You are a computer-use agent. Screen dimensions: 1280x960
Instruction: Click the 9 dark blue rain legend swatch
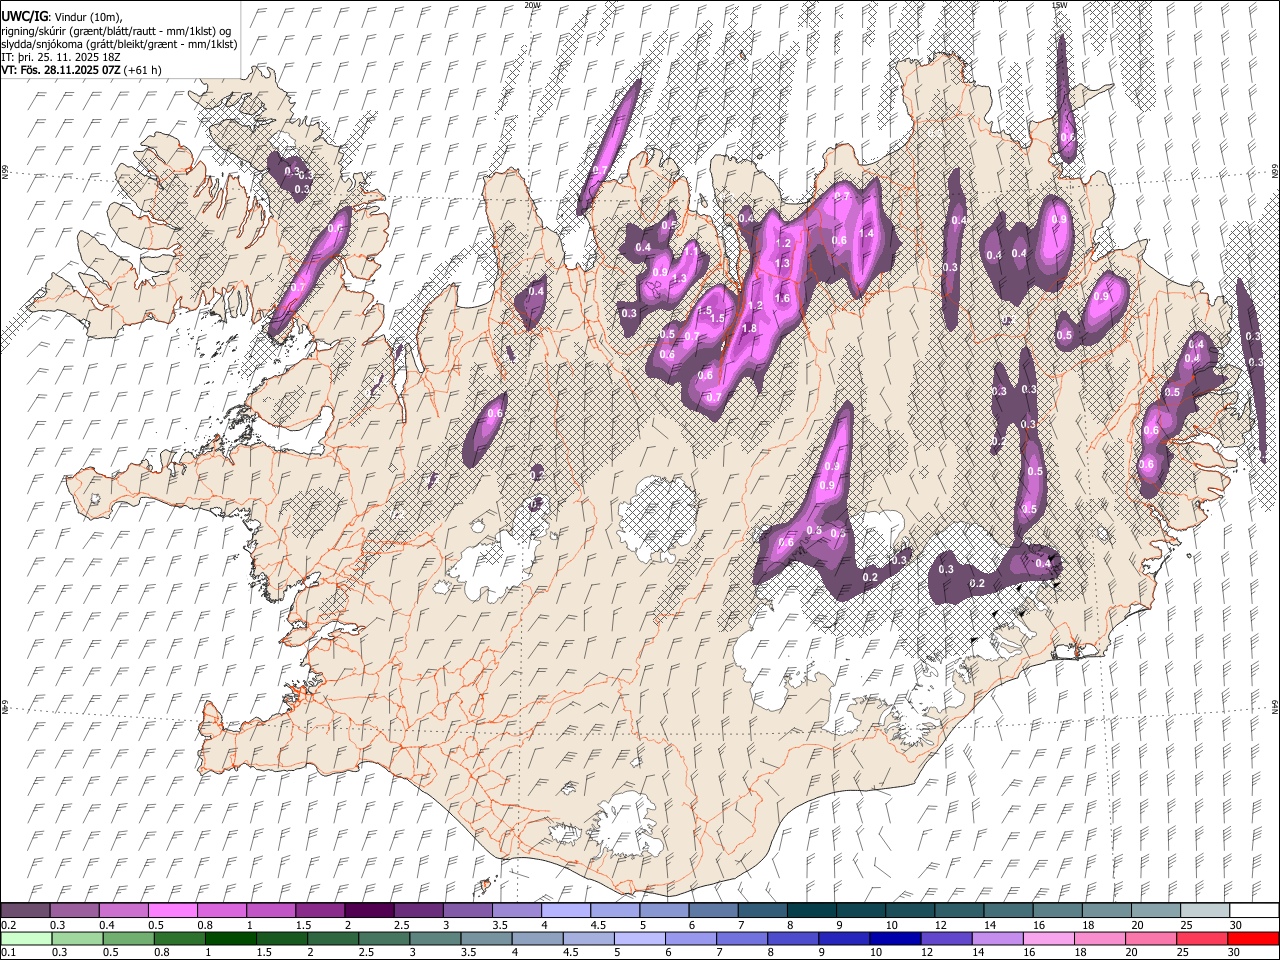tap(843, 938)
